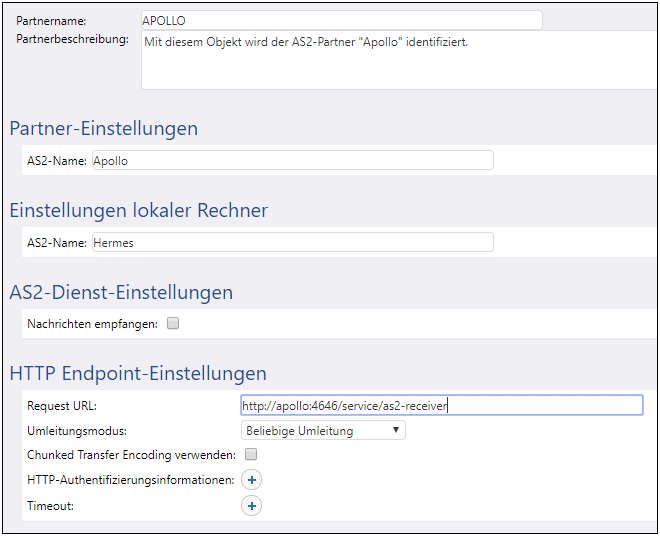This screenshot has width=660, height=536.
Task: Click the AS2-Dienst-Einstellungen section heading
Action: click(x=121, y=292)
